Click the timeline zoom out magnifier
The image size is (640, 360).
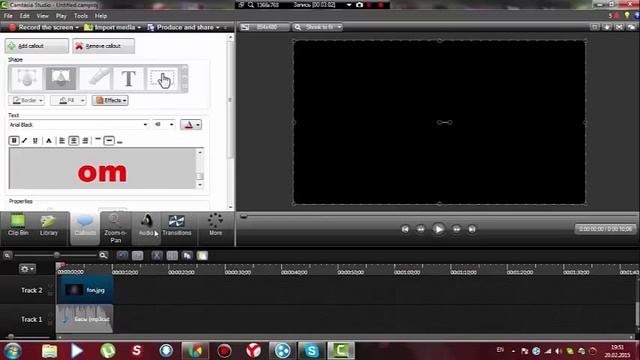point(7,256)
